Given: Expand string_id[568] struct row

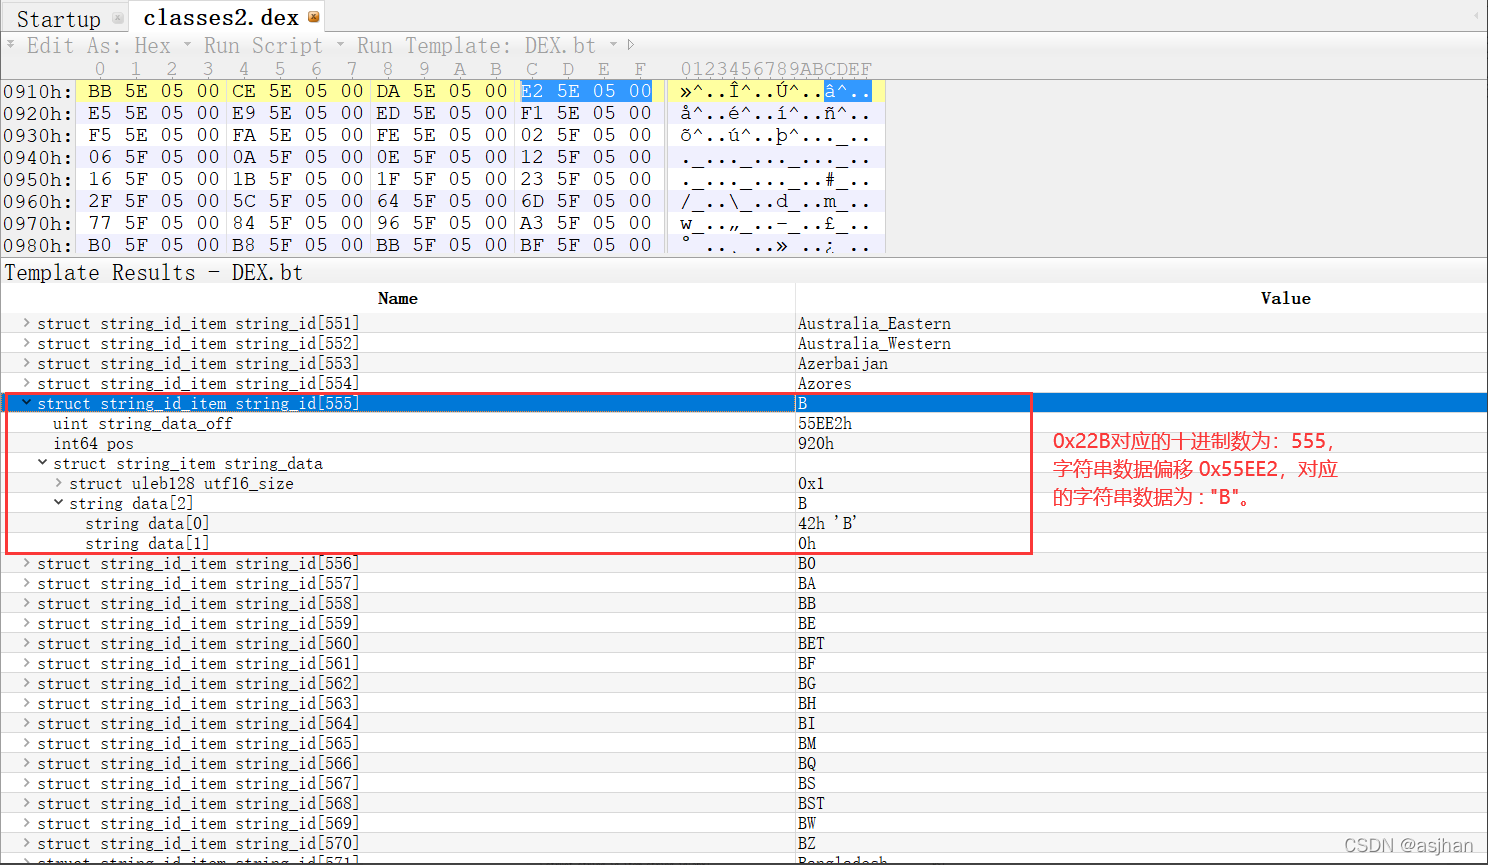Looking at the screenshot, I should [26, 803].
